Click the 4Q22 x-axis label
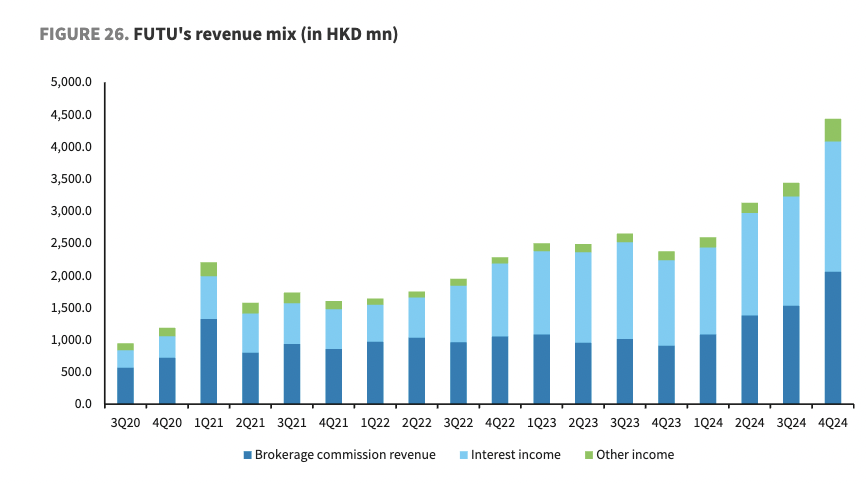 tap(499, 422)
